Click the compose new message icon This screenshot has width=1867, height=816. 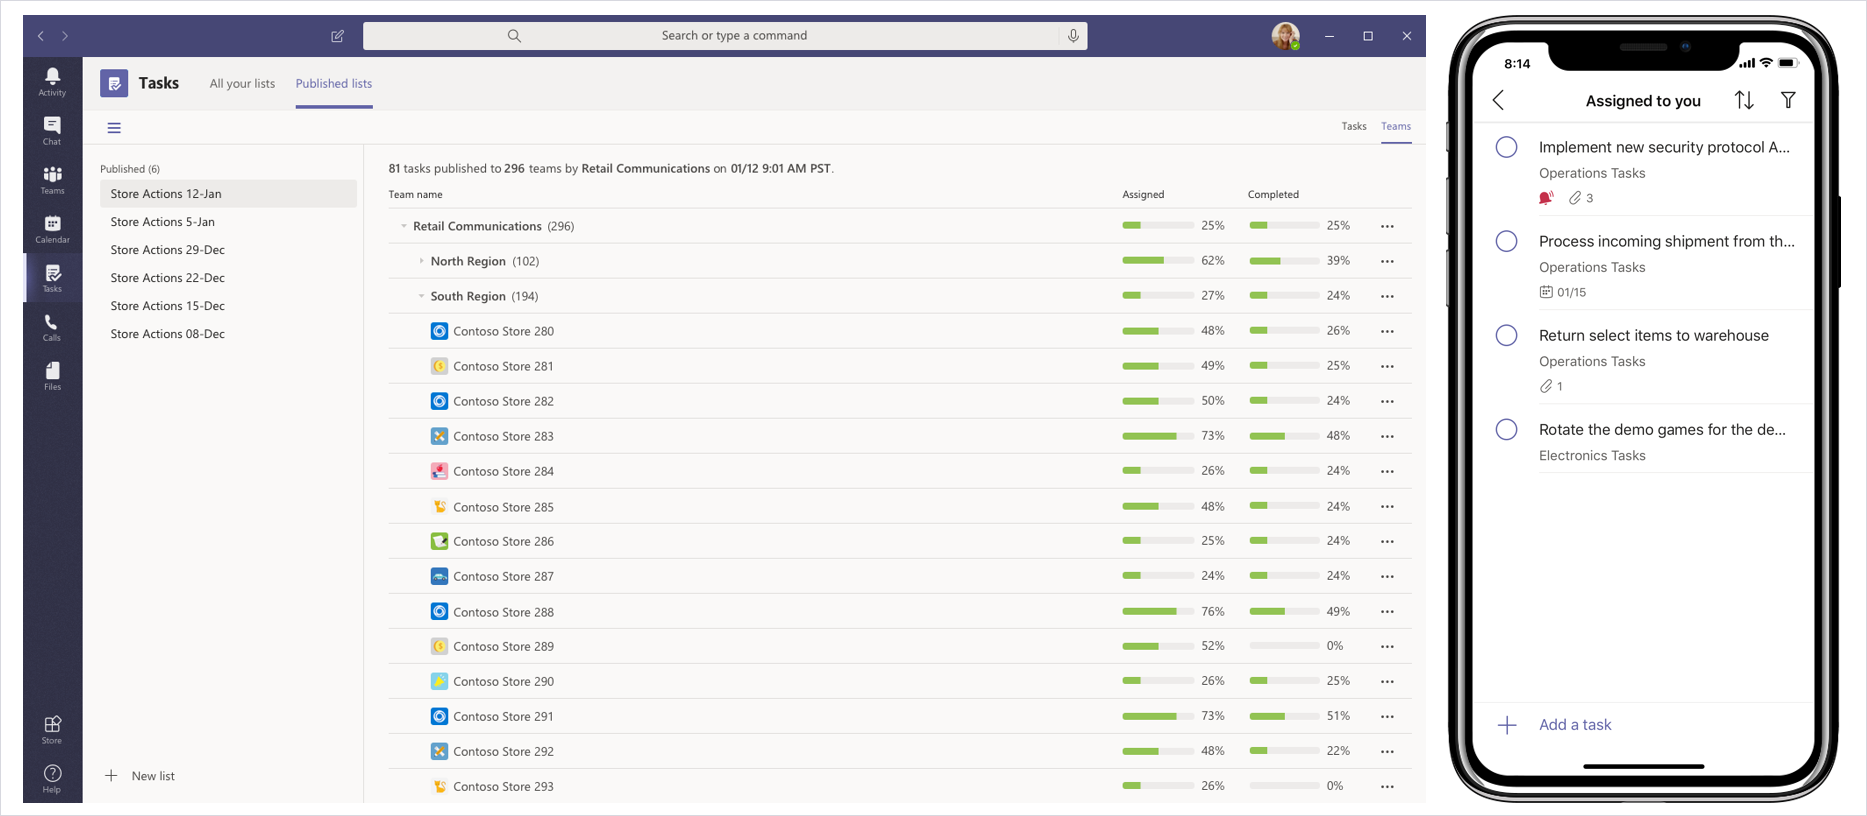(x=338, y=36)
